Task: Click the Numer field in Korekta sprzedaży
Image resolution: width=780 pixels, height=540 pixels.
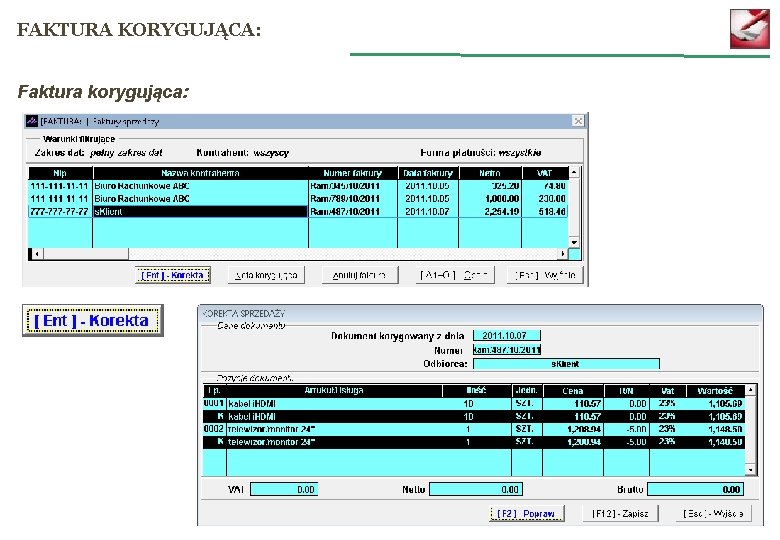Action: 506,350
